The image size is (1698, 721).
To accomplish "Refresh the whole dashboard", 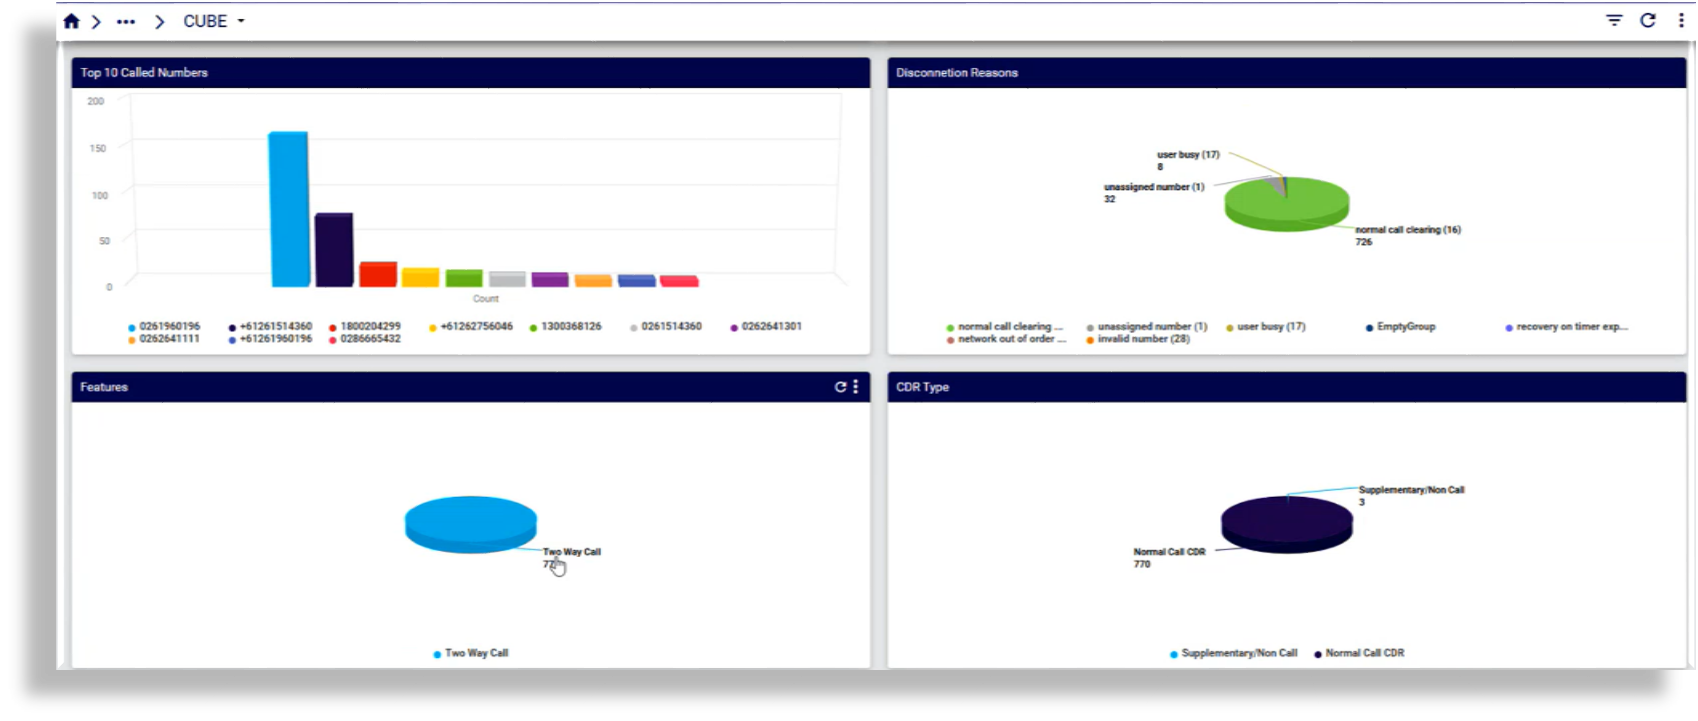I will point(1648,20).
